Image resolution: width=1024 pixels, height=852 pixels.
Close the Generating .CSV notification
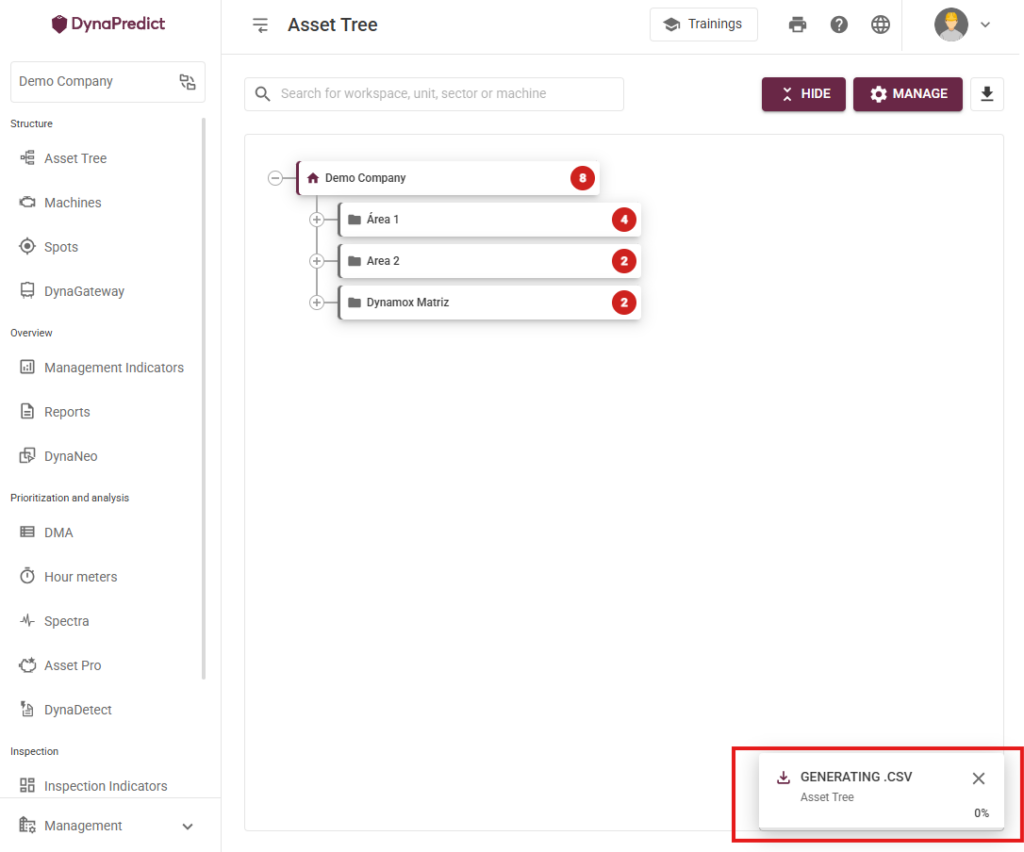978,778
